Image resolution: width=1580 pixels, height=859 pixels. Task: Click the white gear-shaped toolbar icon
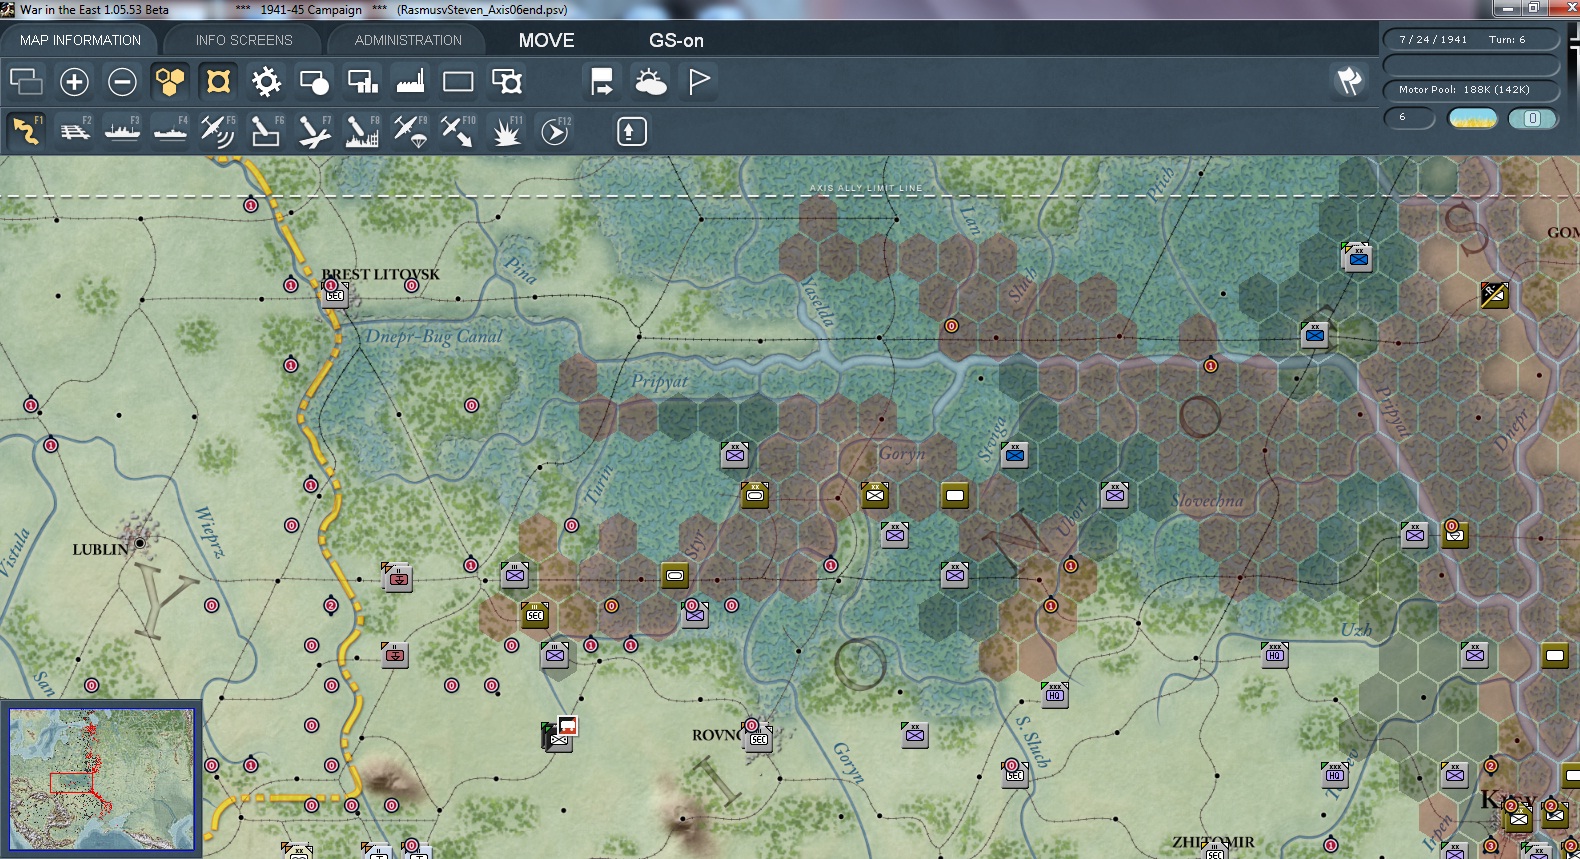point(266,81)
